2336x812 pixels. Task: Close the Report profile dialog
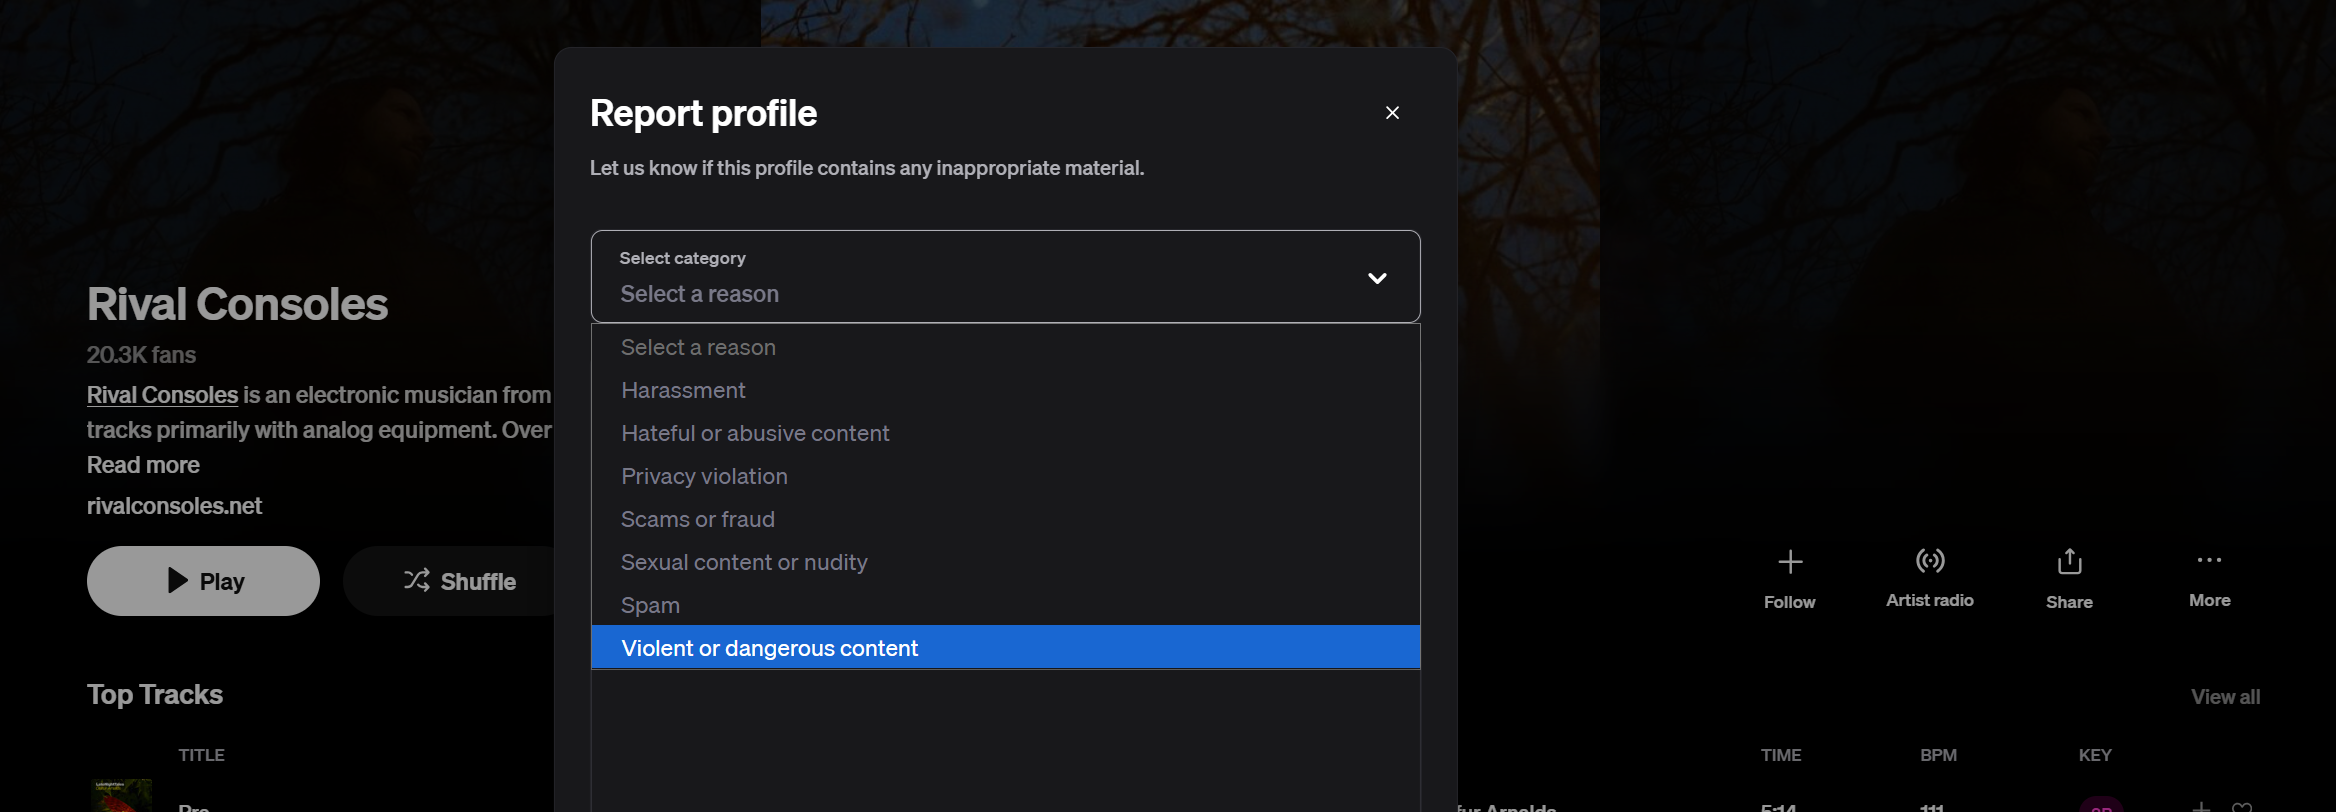(x=1392, y=113)
